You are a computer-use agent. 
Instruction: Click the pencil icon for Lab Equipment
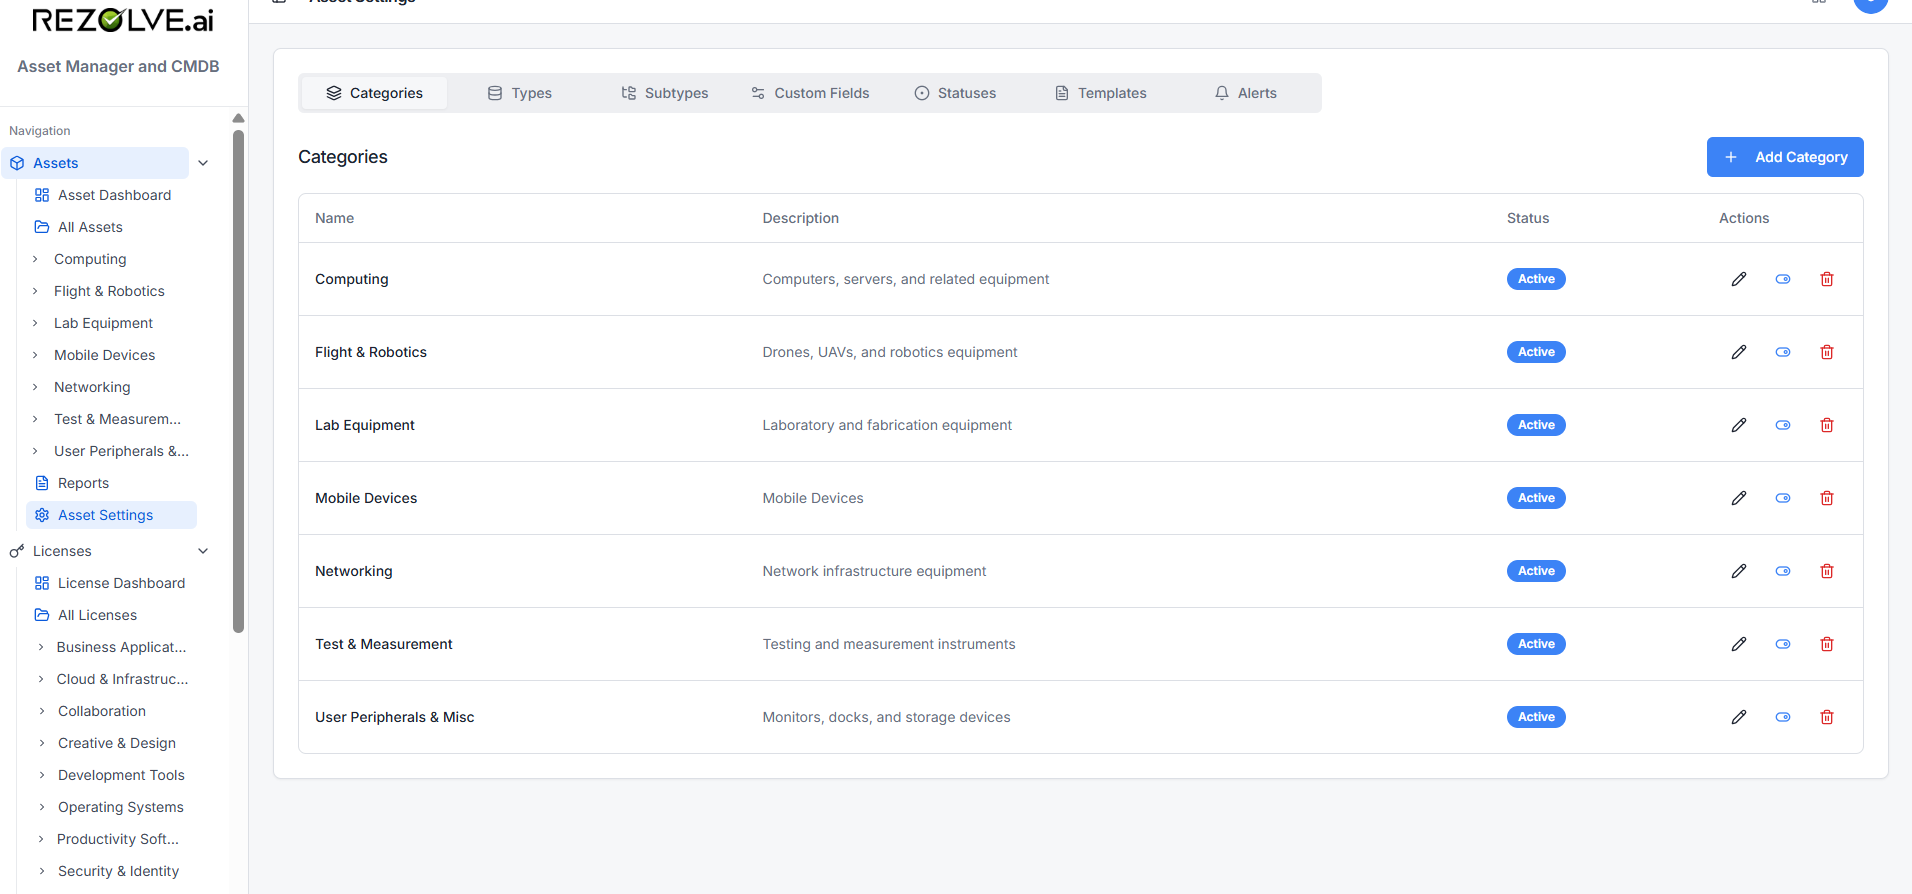coord(1739,425)
